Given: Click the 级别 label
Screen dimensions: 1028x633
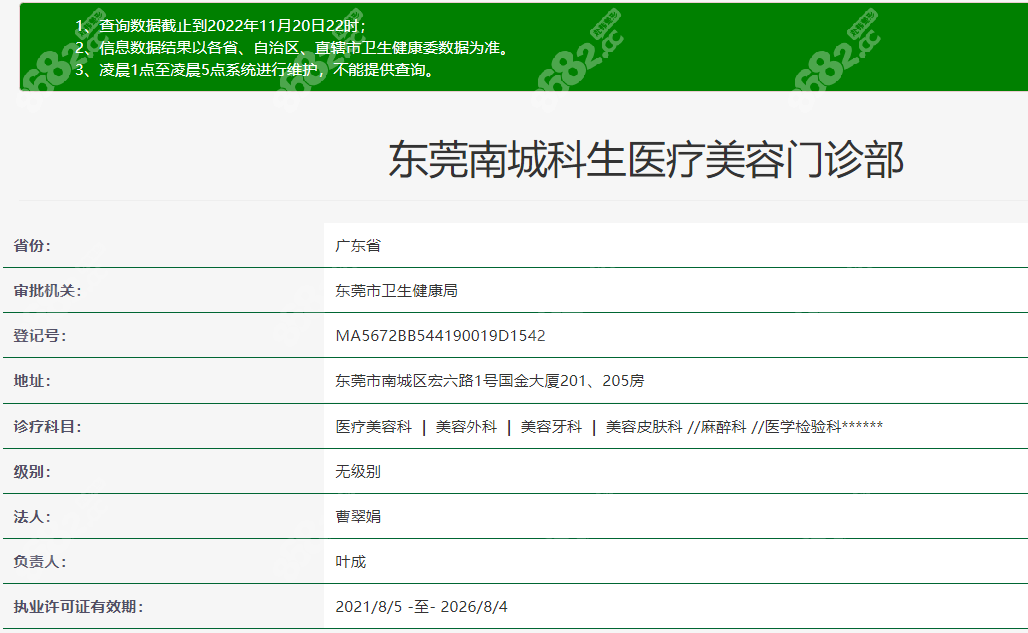Looking at the screenshot, I should (32, 472).
